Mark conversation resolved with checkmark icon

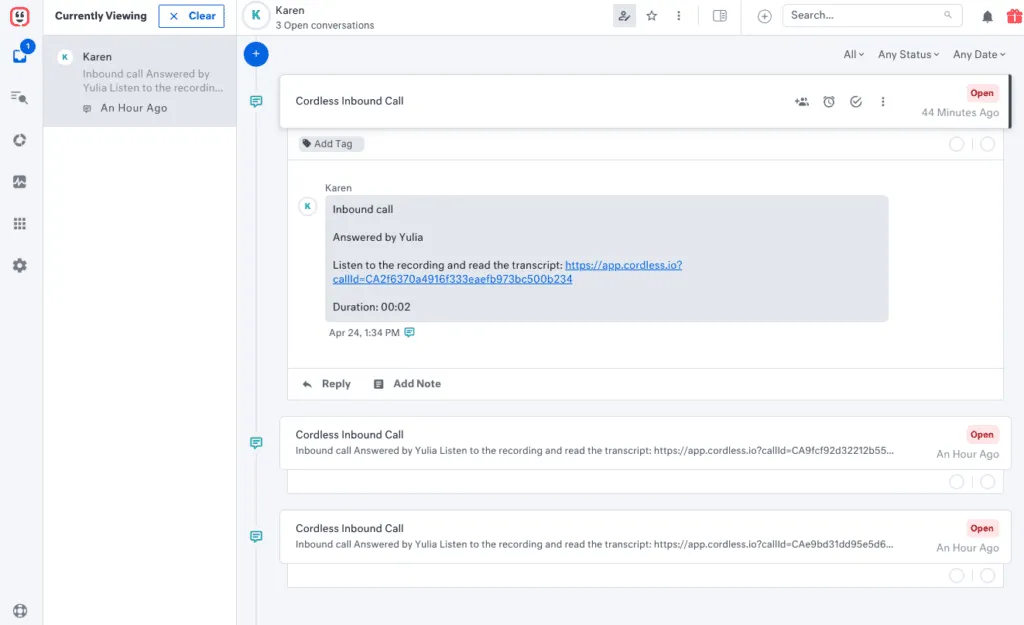pyautogui.click(x=856, y=102)
